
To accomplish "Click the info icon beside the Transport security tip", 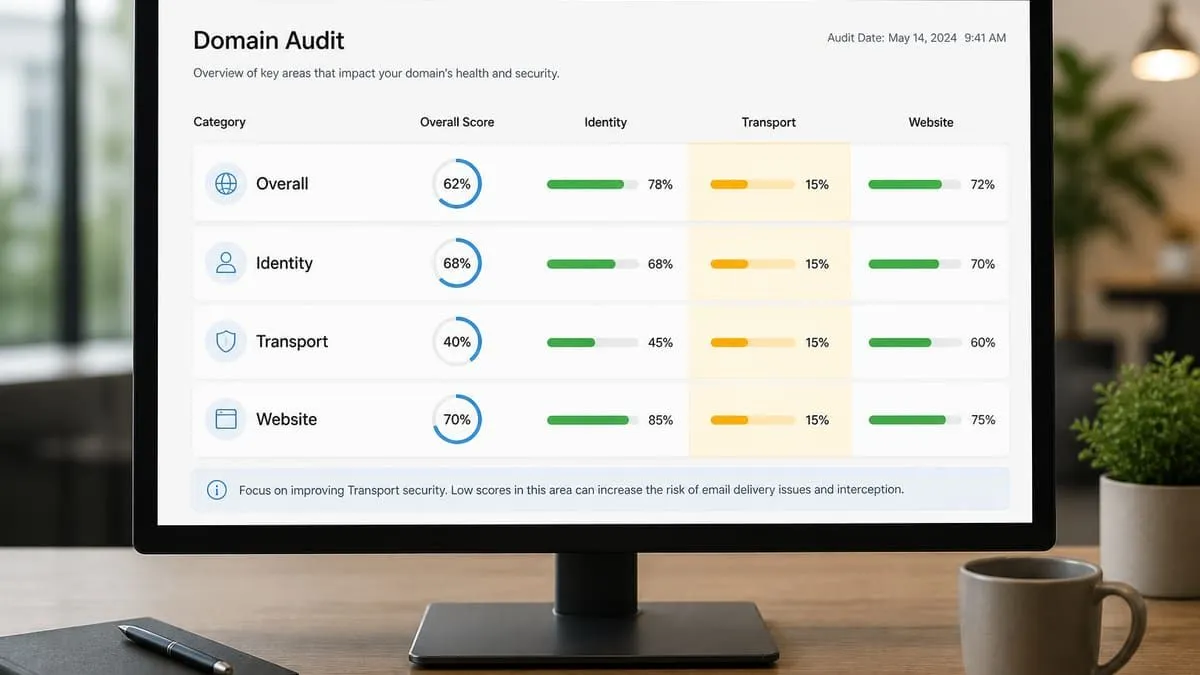I will [x=216, y=490].
